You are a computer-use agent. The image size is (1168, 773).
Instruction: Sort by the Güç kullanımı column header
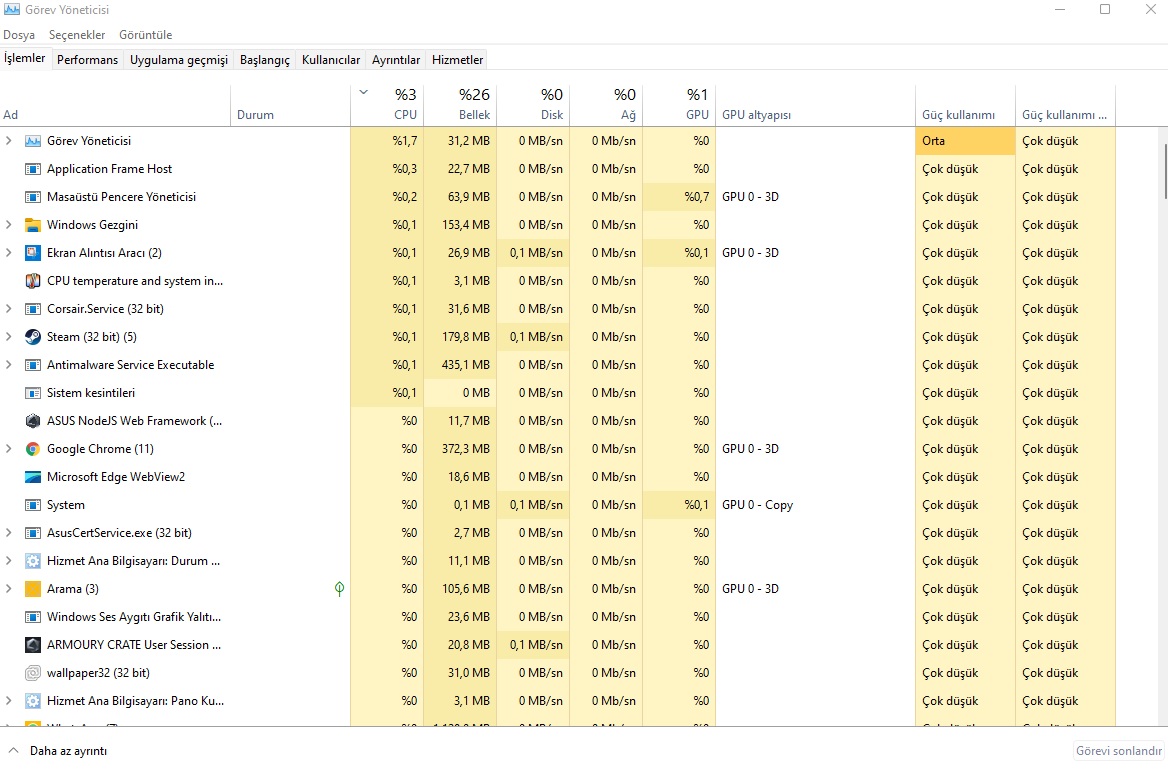[x=965, y=105]
